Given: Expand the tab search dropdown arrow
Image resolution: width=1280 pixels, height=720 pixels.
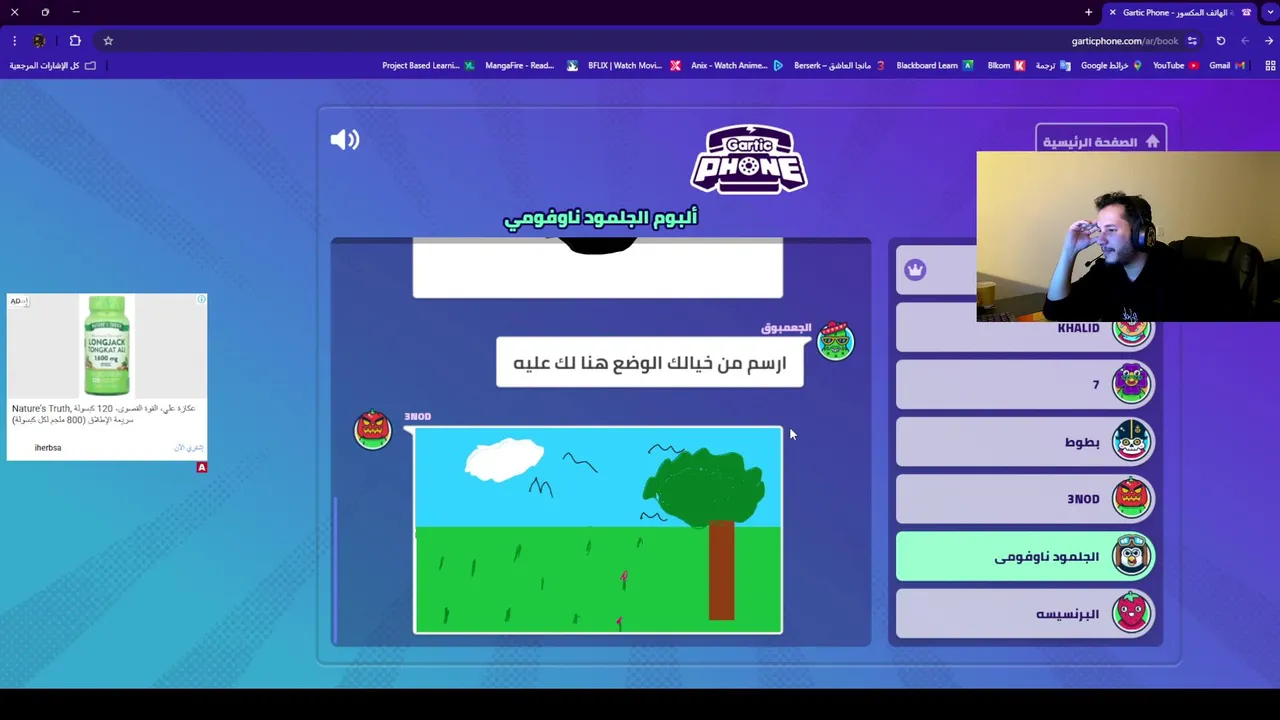Looking at the screenshot, I should pyautogui.click(x=1270, y=12).
